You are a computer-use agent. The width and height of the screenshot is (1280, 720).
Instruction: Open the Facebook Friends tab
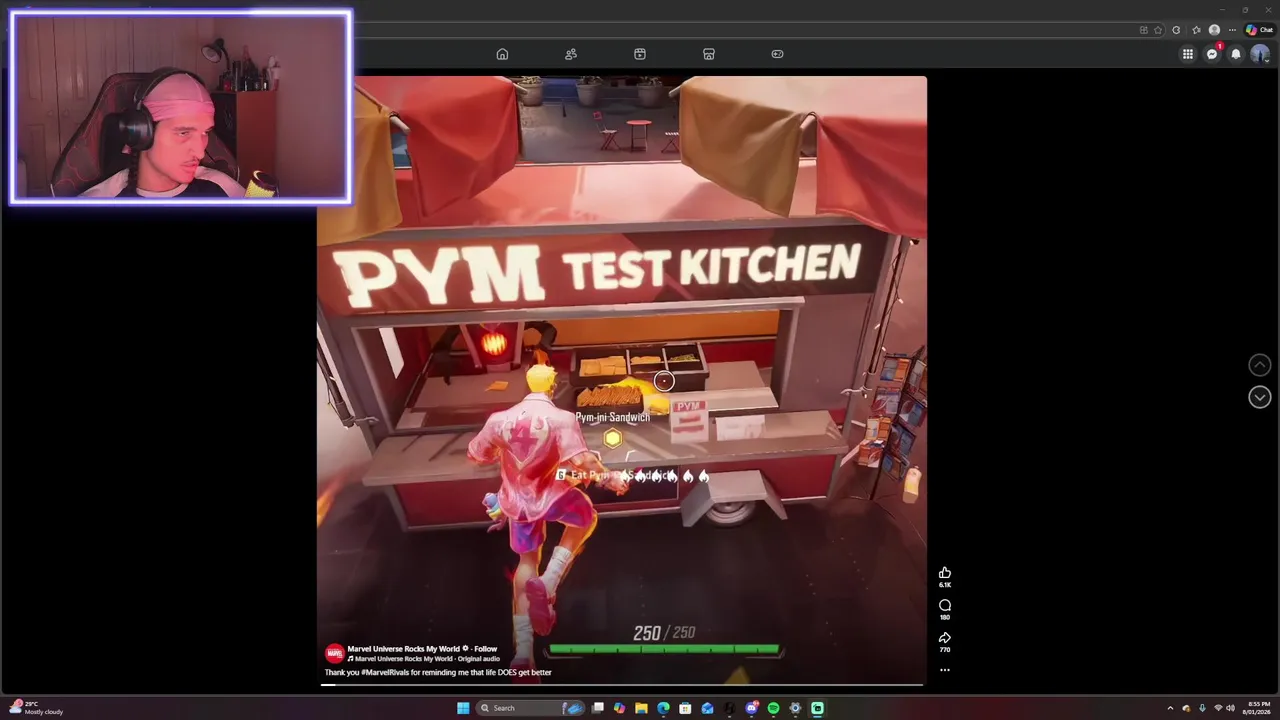pyautogui.click(x=571, y=54)
